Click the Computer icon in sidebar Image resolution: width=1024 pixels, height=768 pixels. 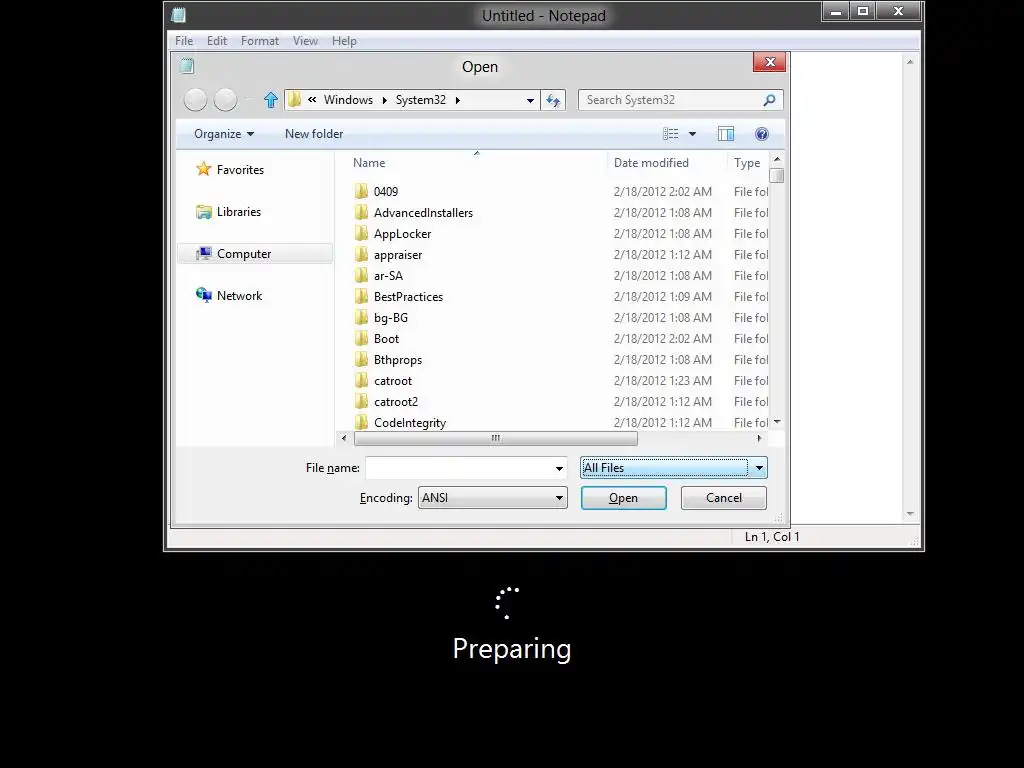coord(204,253)
